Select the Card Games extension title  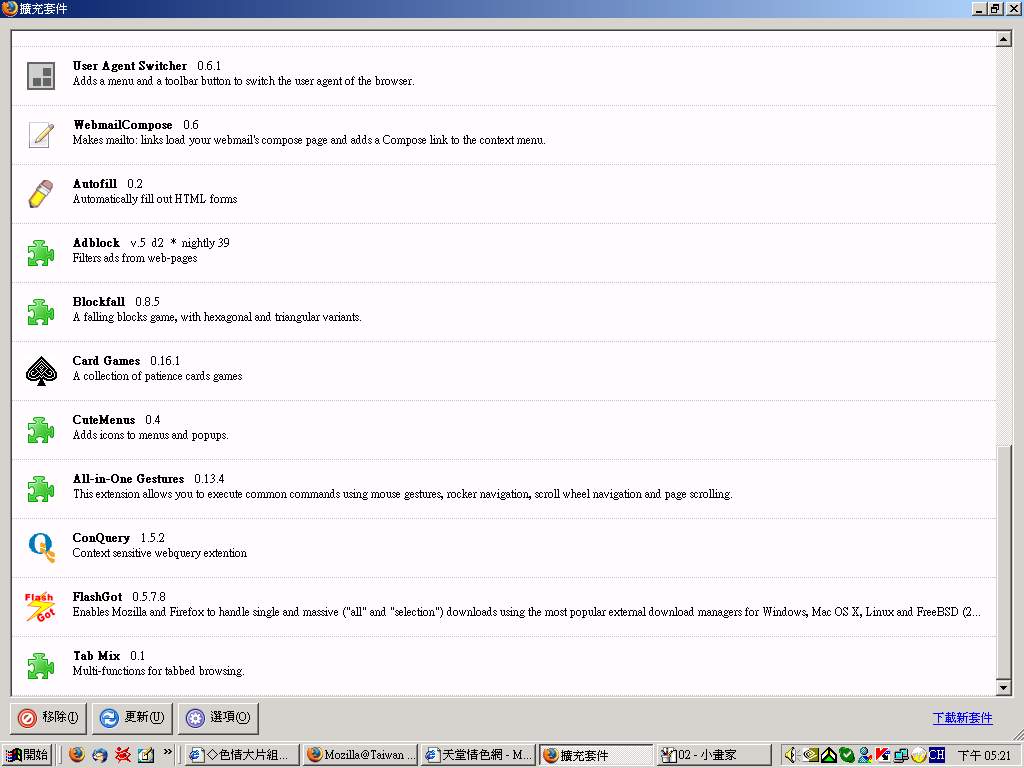106,360
